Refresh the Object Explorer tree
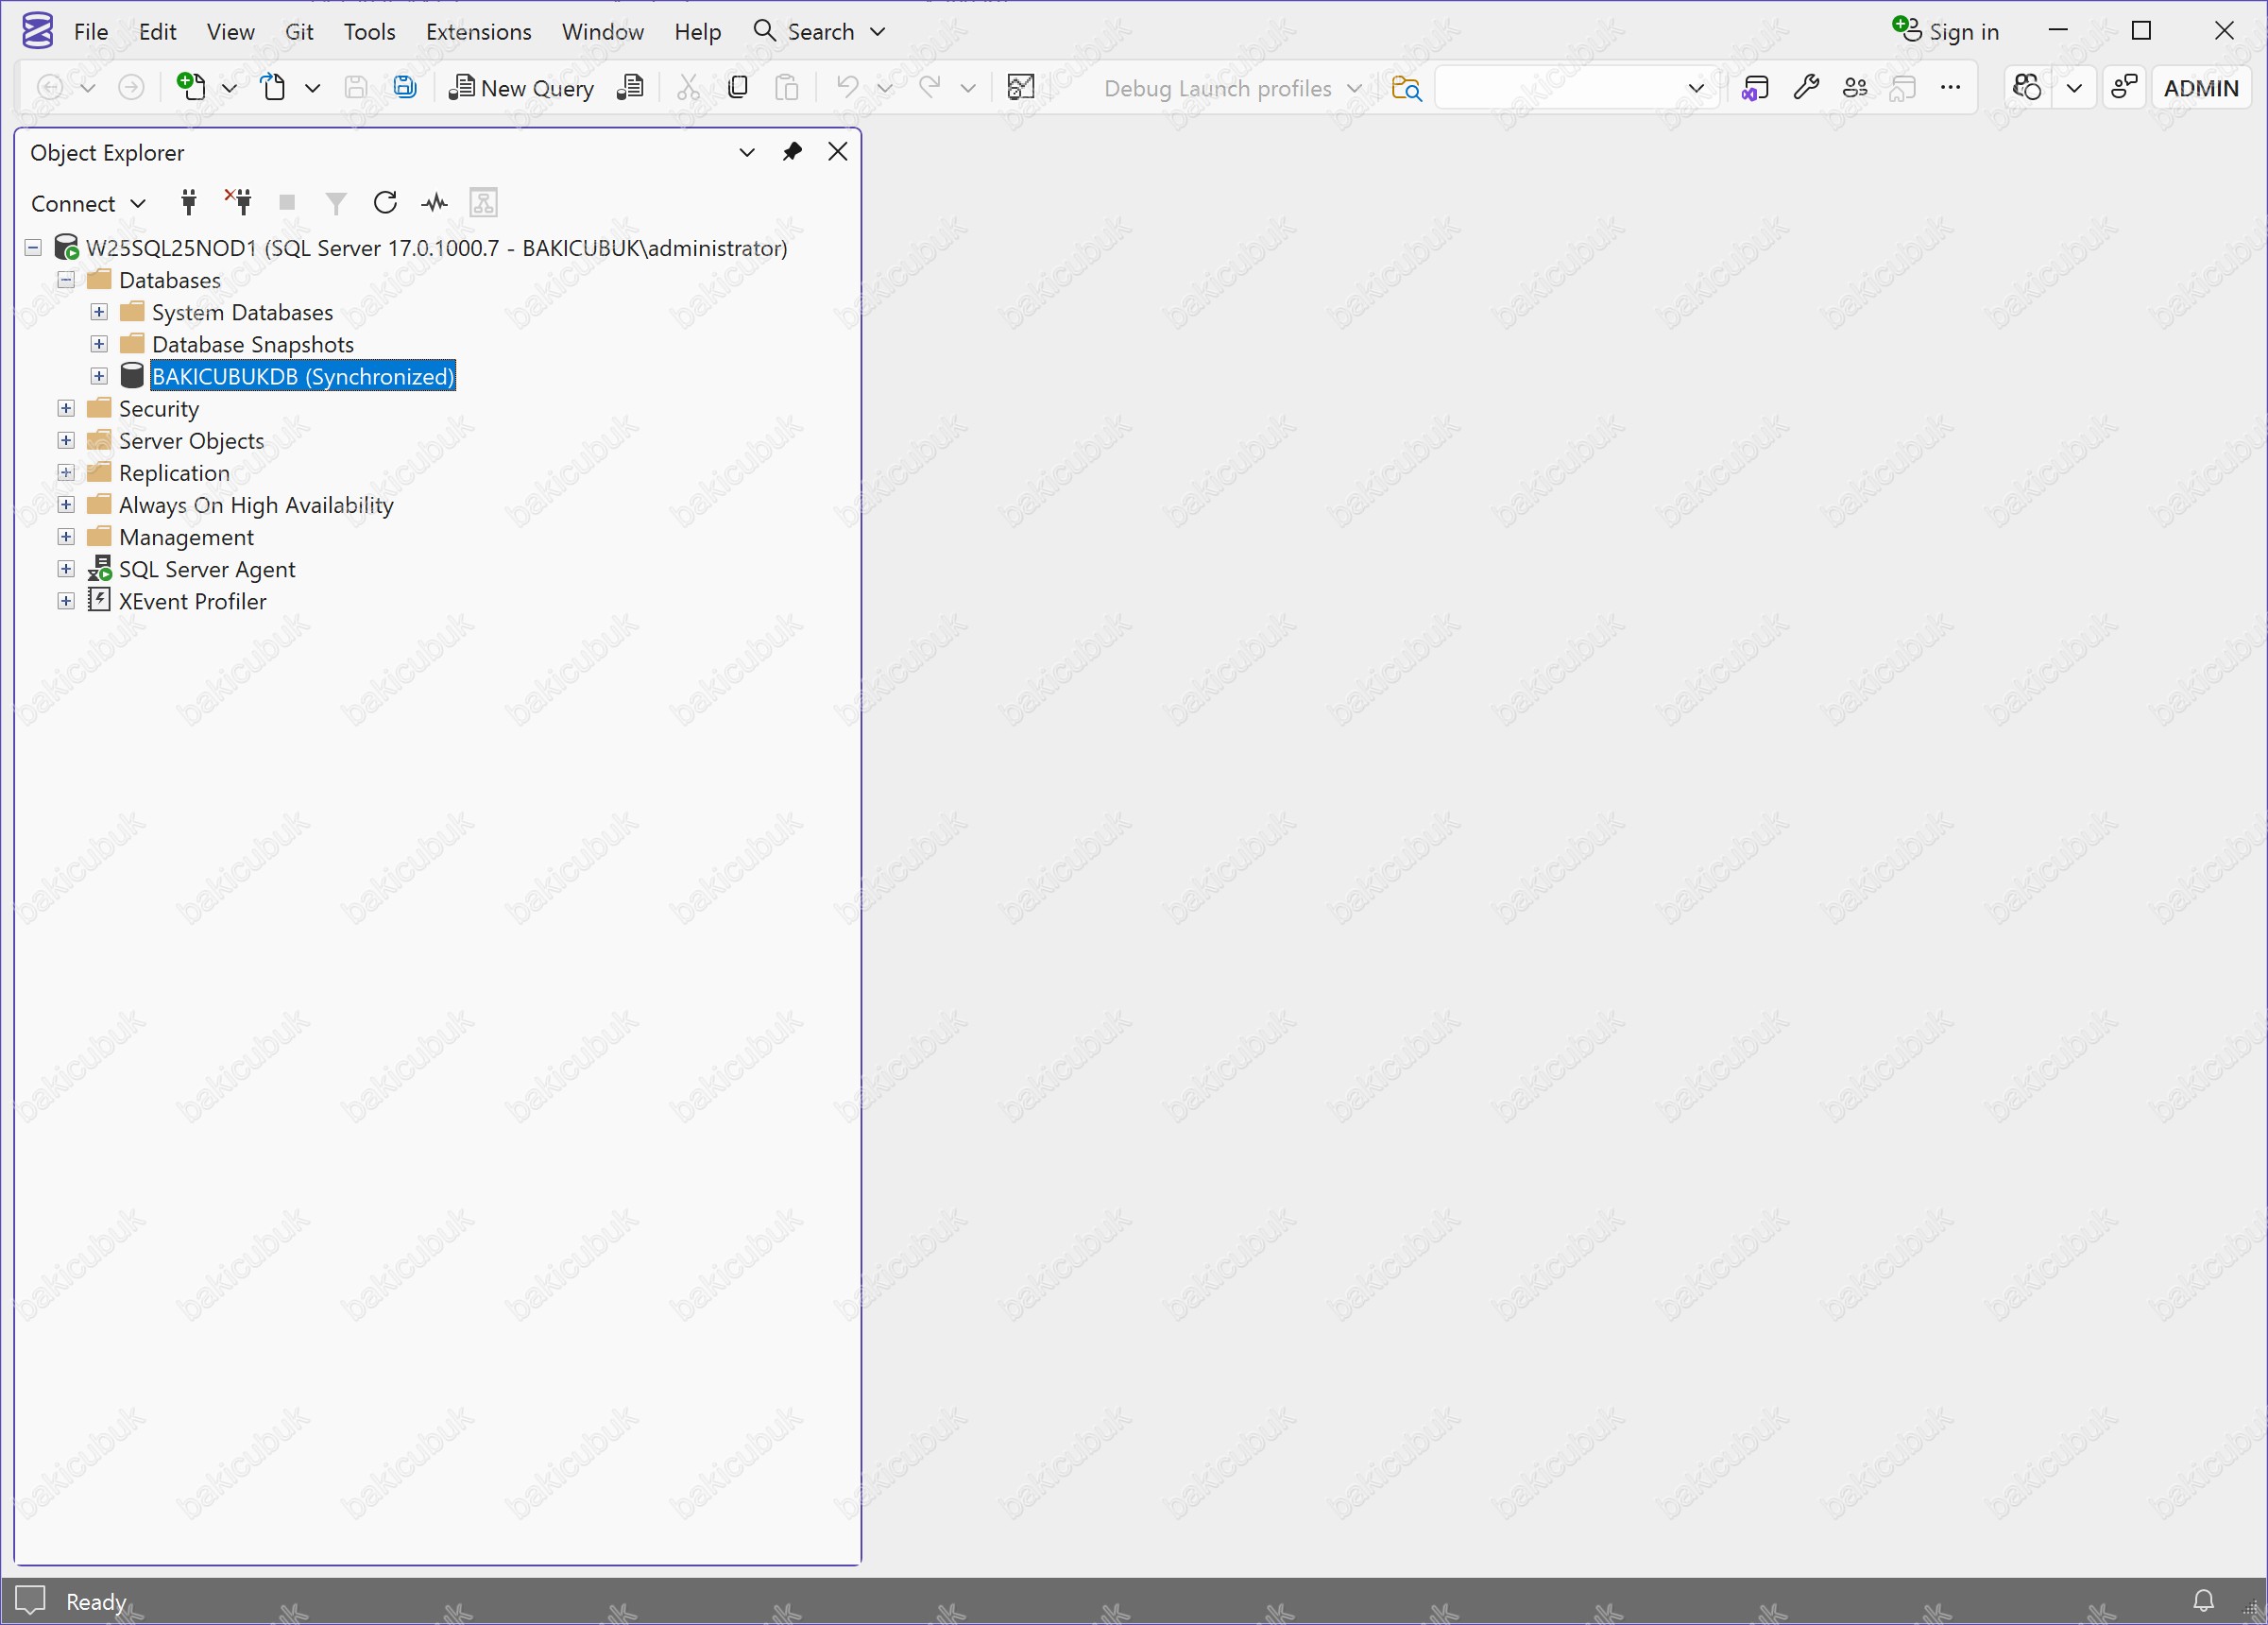2268x1625 pixels. [x=385, y=203]
